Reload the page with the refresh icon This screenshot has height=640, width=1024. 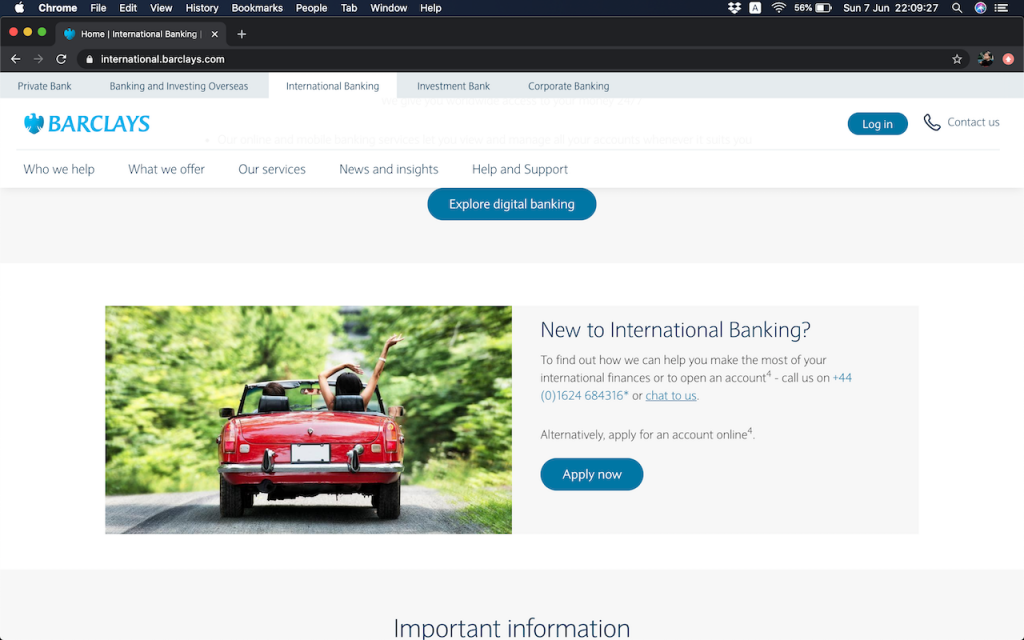(x=61, y=59)
